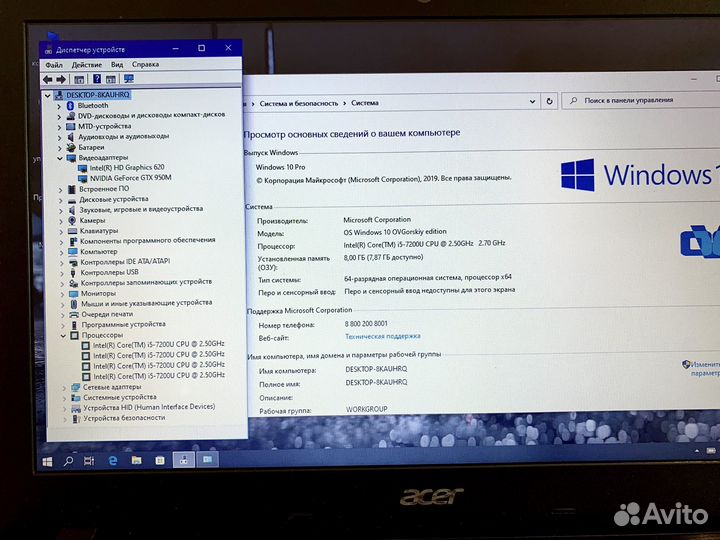Click the Back arrow in Device Manager toolbar
This screenshot has height=540, width=720.
48,79
